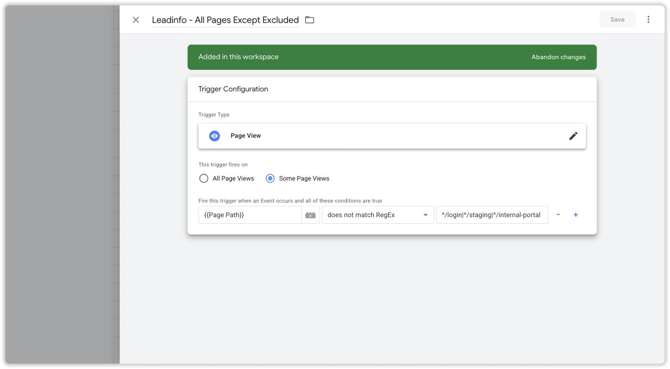Select Some Page Views radio option

pos(270,179)
